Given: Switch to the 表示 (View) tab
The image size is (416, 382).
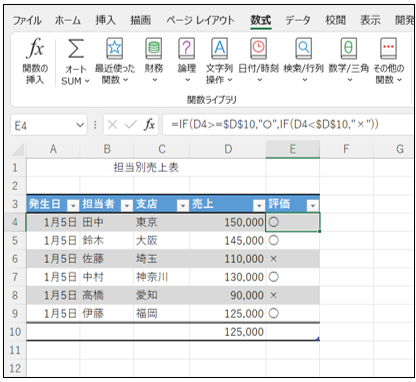Looking at the screenshot, I should coord(370,21).
